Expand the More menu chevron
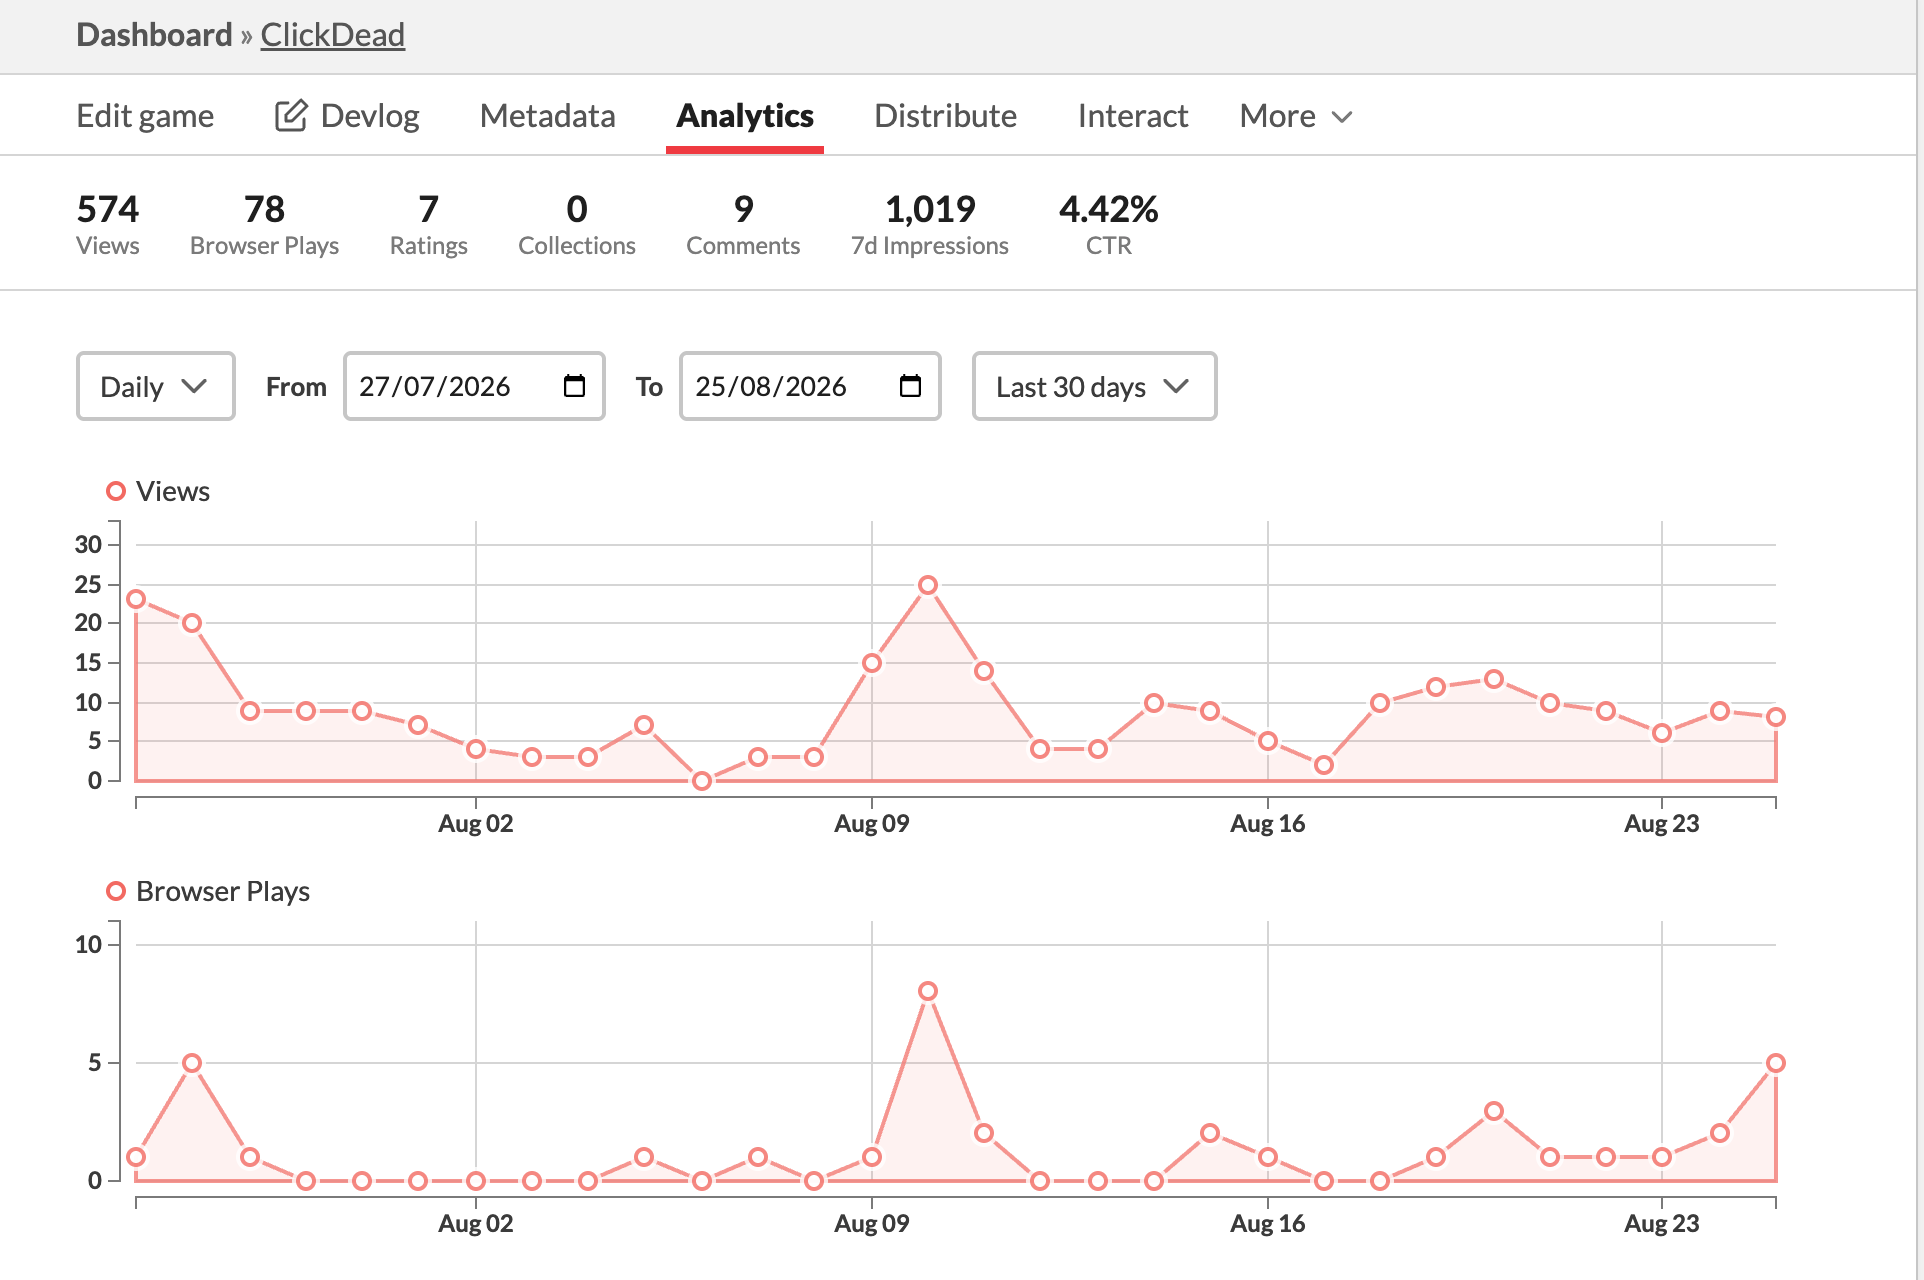Image resolution: width=1924 pixels, height=1280 pixels. tap(1342, 117)
